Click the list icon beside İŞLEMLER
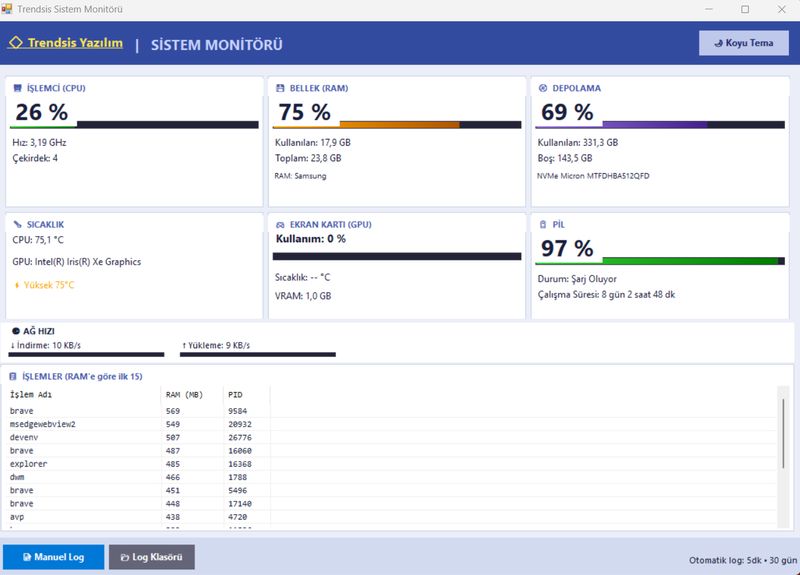The width and height of the screenshot is (800, 575). [13, 377]
